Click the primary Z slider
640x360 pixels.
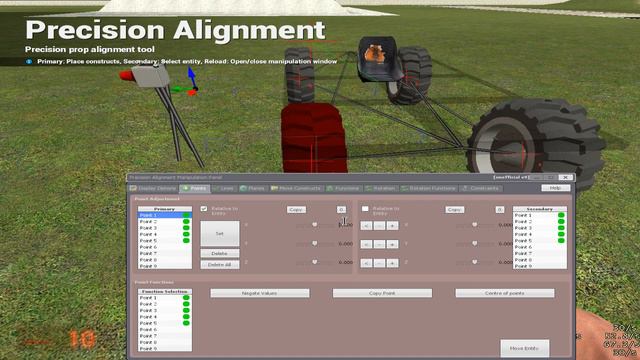point(314,262)
